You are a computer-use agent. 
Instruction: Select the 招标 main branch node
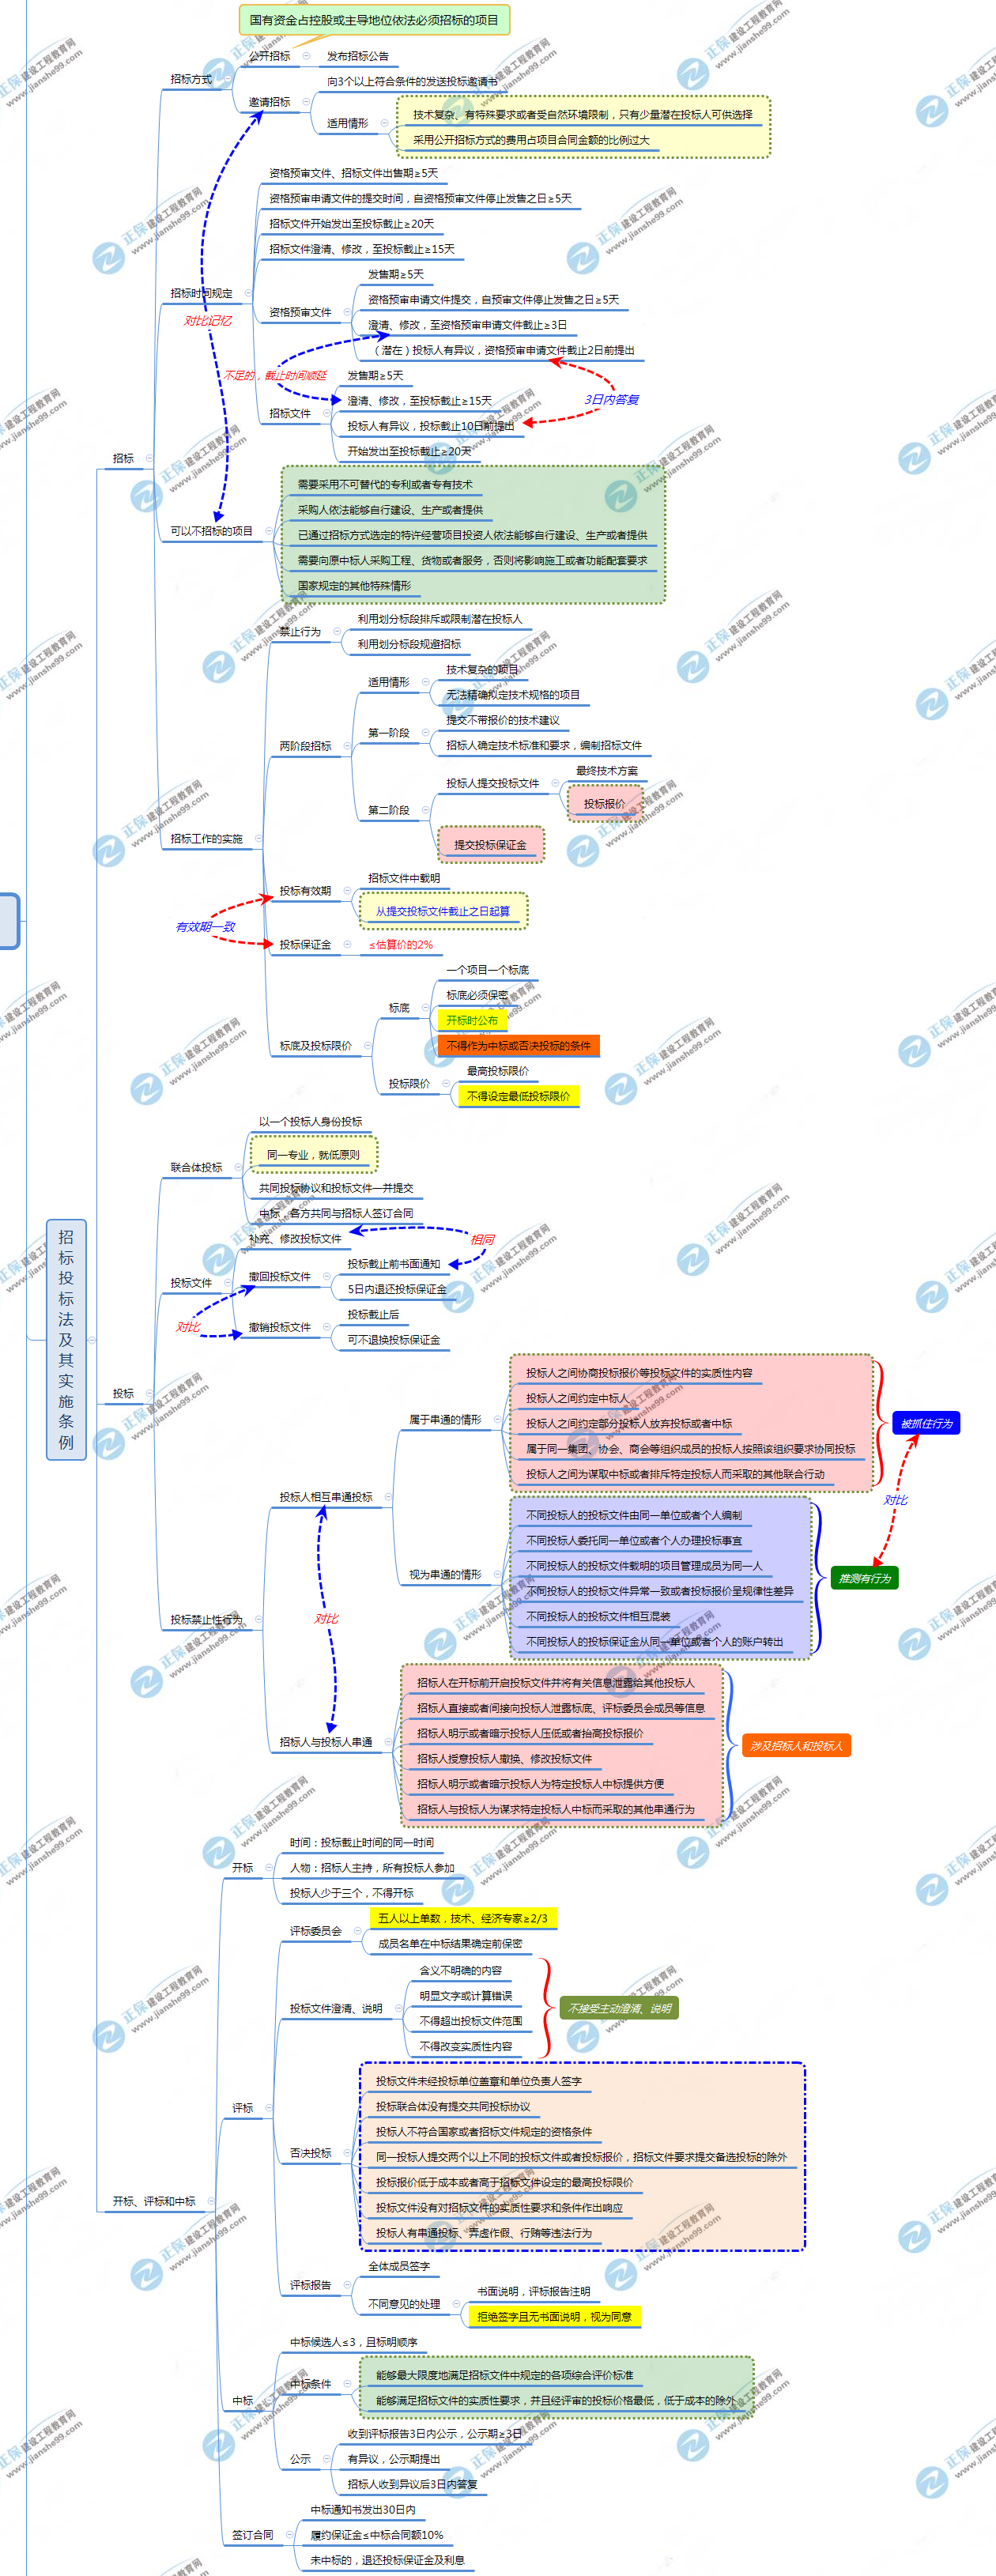(123, 458)
